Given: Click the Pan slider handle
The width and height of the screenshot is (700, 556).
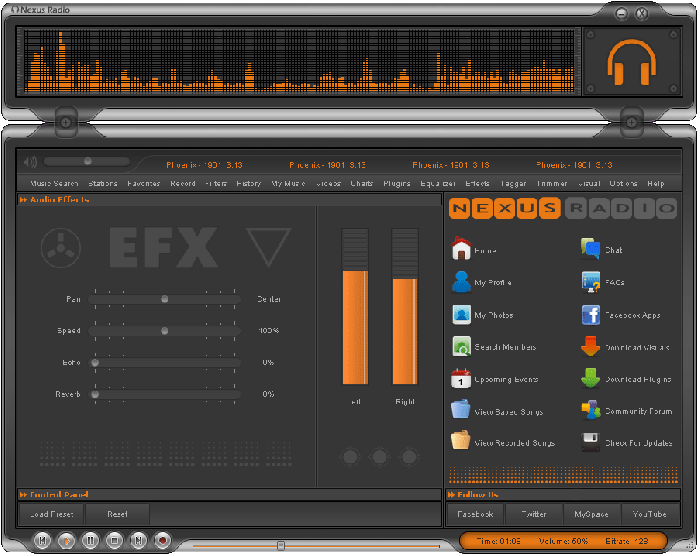Looking at the screenshot, I should [x=165, y=299].
